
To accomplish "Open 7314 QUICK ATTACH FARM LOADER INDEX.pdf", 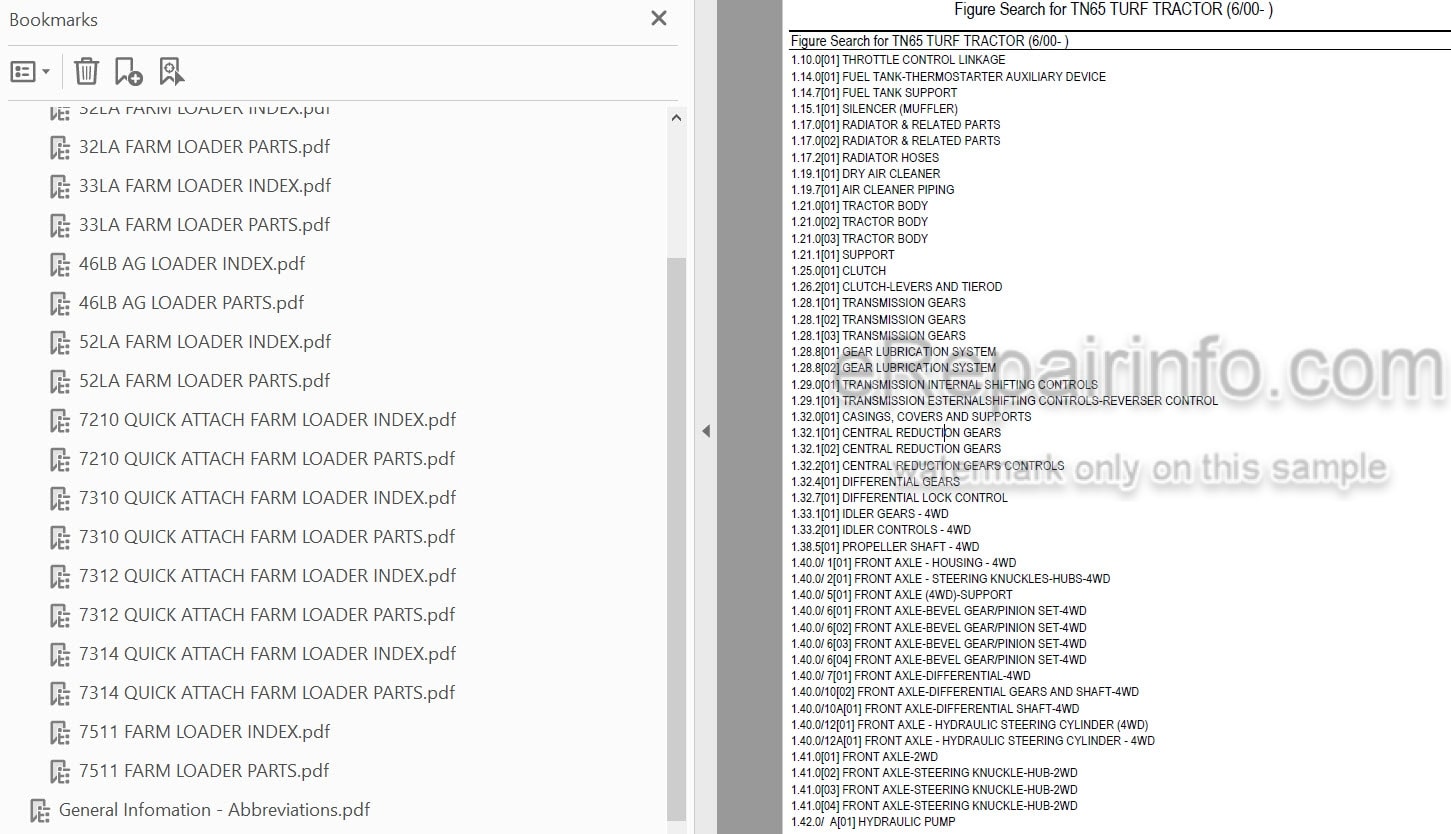I will [x=267, y=654].
